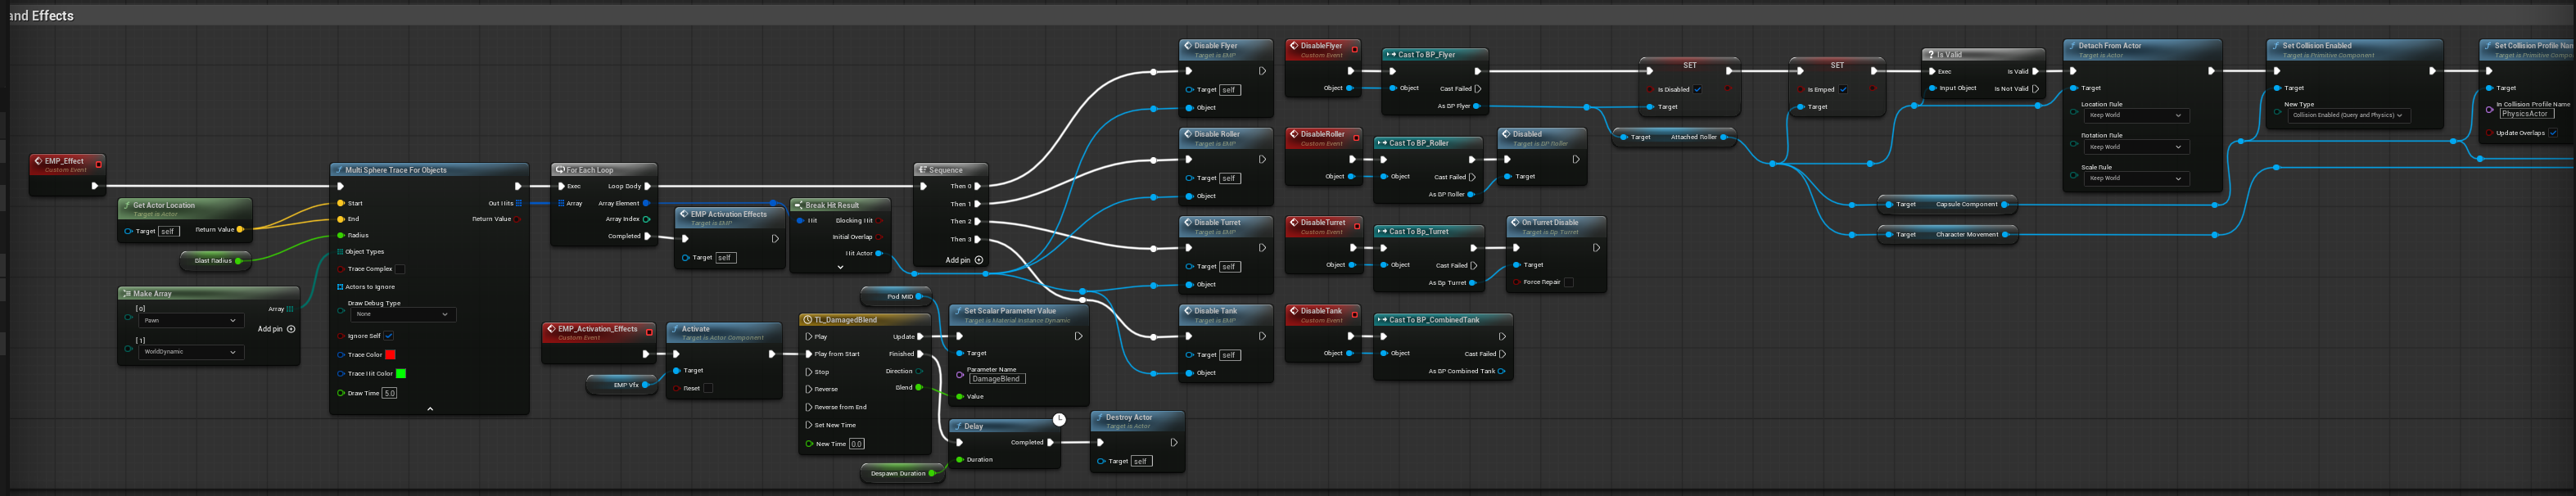Click the DisableFlyer event delegate pin
Image resolution: width=2576 pixels, height=496 pixels.
(x=1355, y=49)
